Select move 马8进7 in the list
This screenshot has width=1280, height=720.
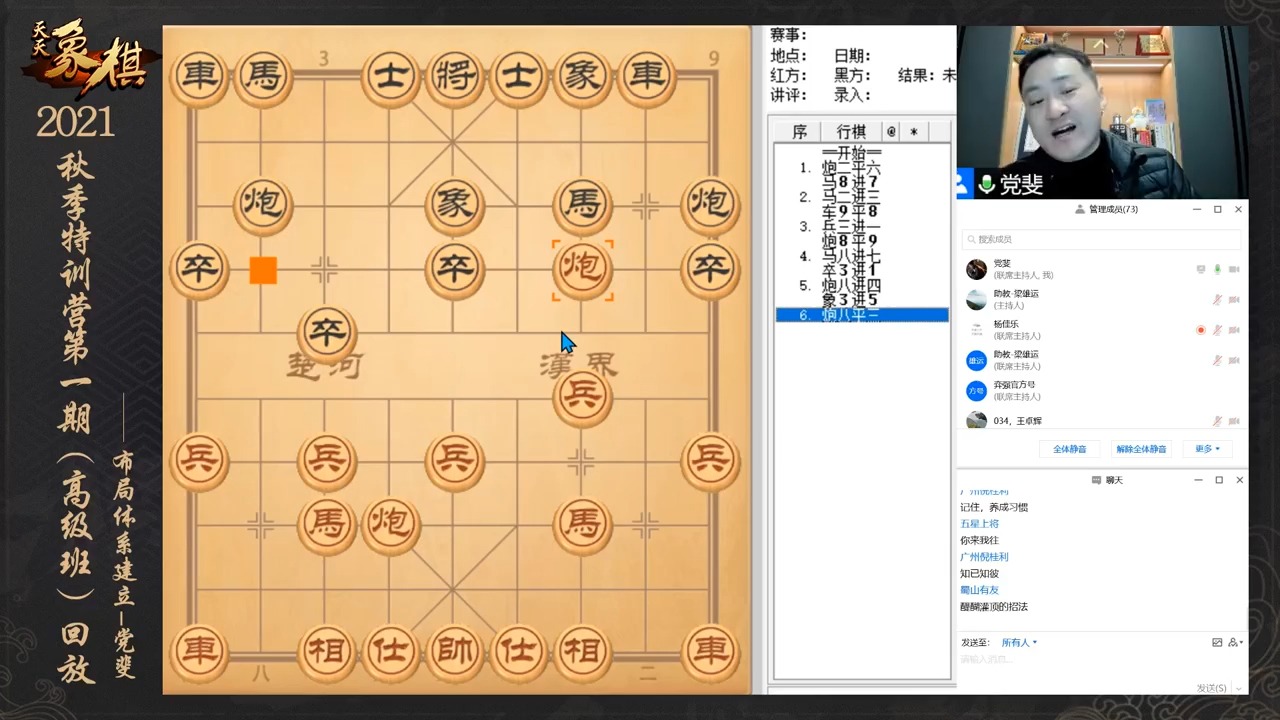pyautogui.click(x=851, y=182)
